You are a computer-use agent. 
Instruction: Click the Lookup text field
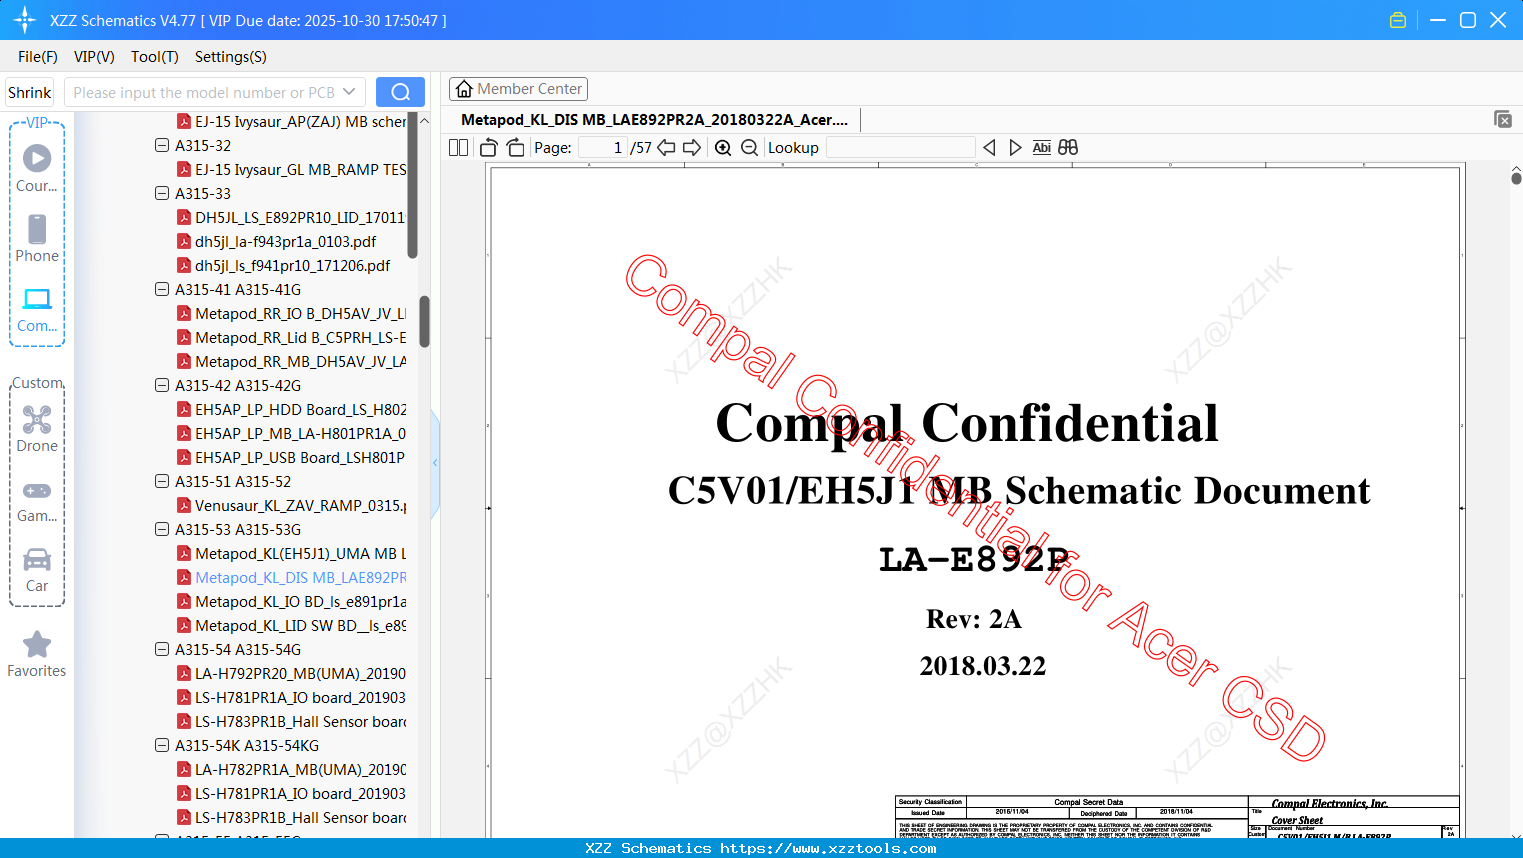900,148
